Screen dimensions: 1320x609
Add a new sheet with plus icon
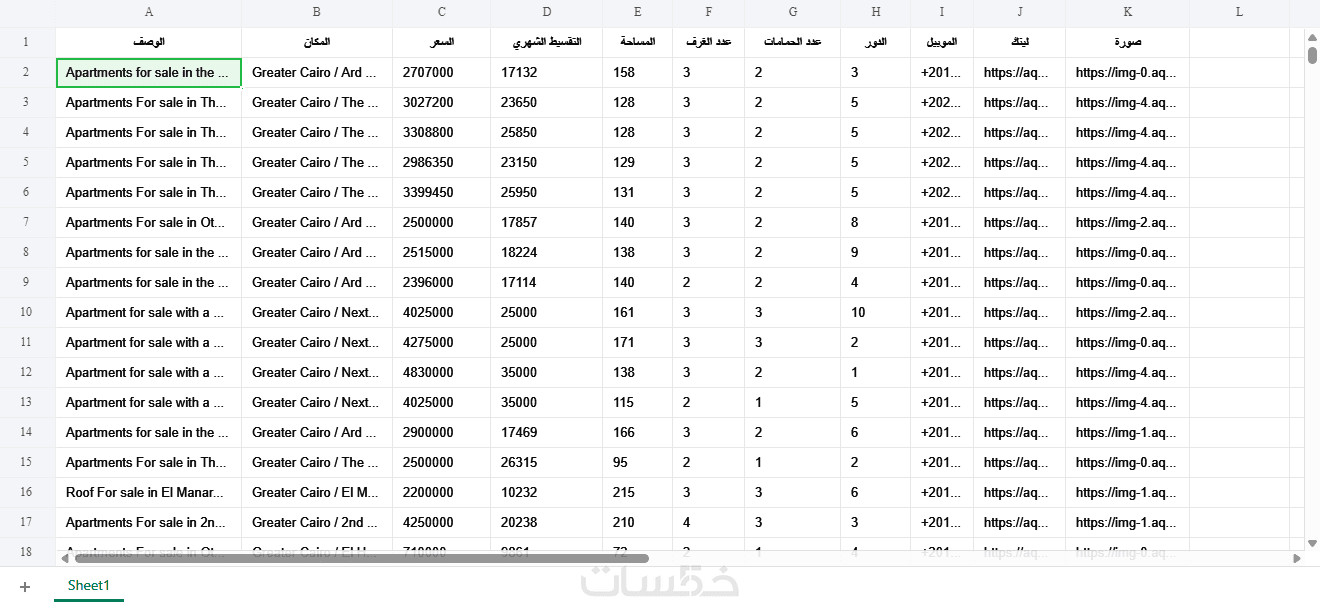pyautogui.click(x=25, y=587)
